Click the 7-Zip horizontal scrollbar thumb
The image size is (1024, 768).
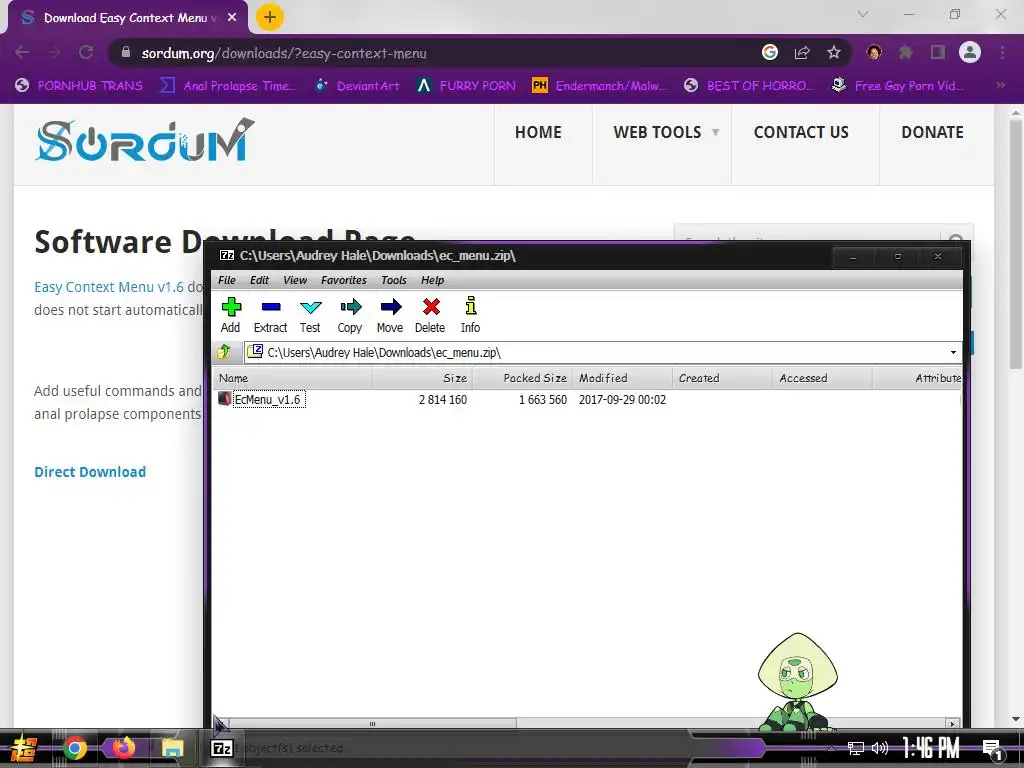tap(372, 724)
